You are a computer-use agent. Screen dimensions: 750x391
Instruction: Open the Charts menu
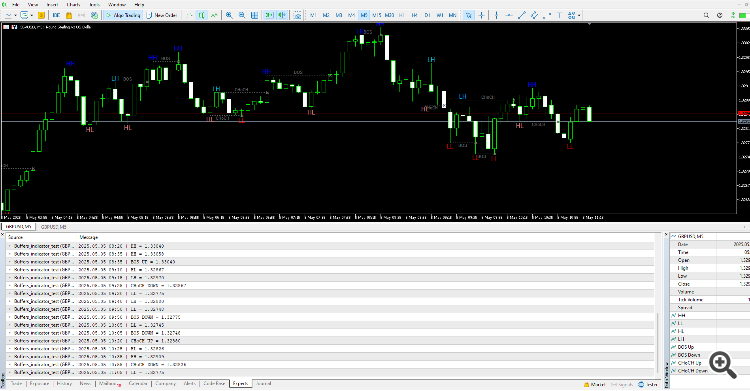click(73, 4)
